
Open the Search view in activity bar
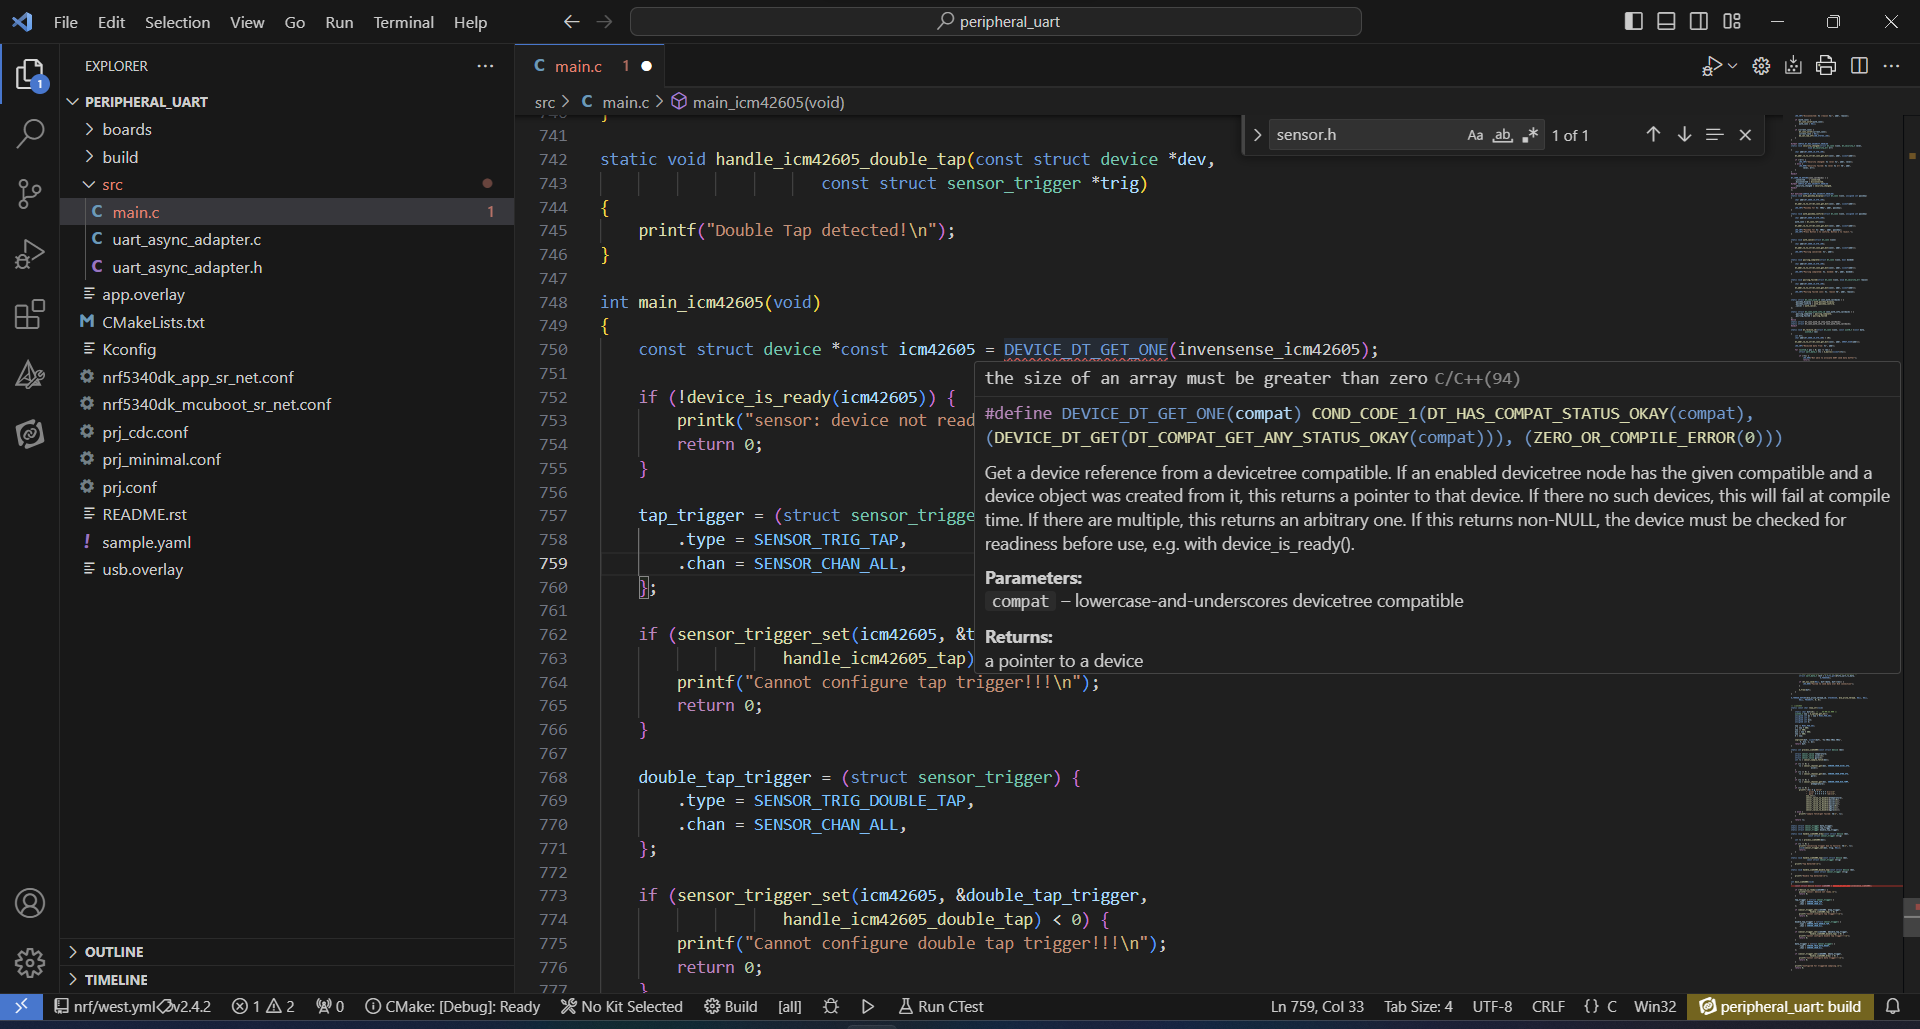click(x=30, y=133)
